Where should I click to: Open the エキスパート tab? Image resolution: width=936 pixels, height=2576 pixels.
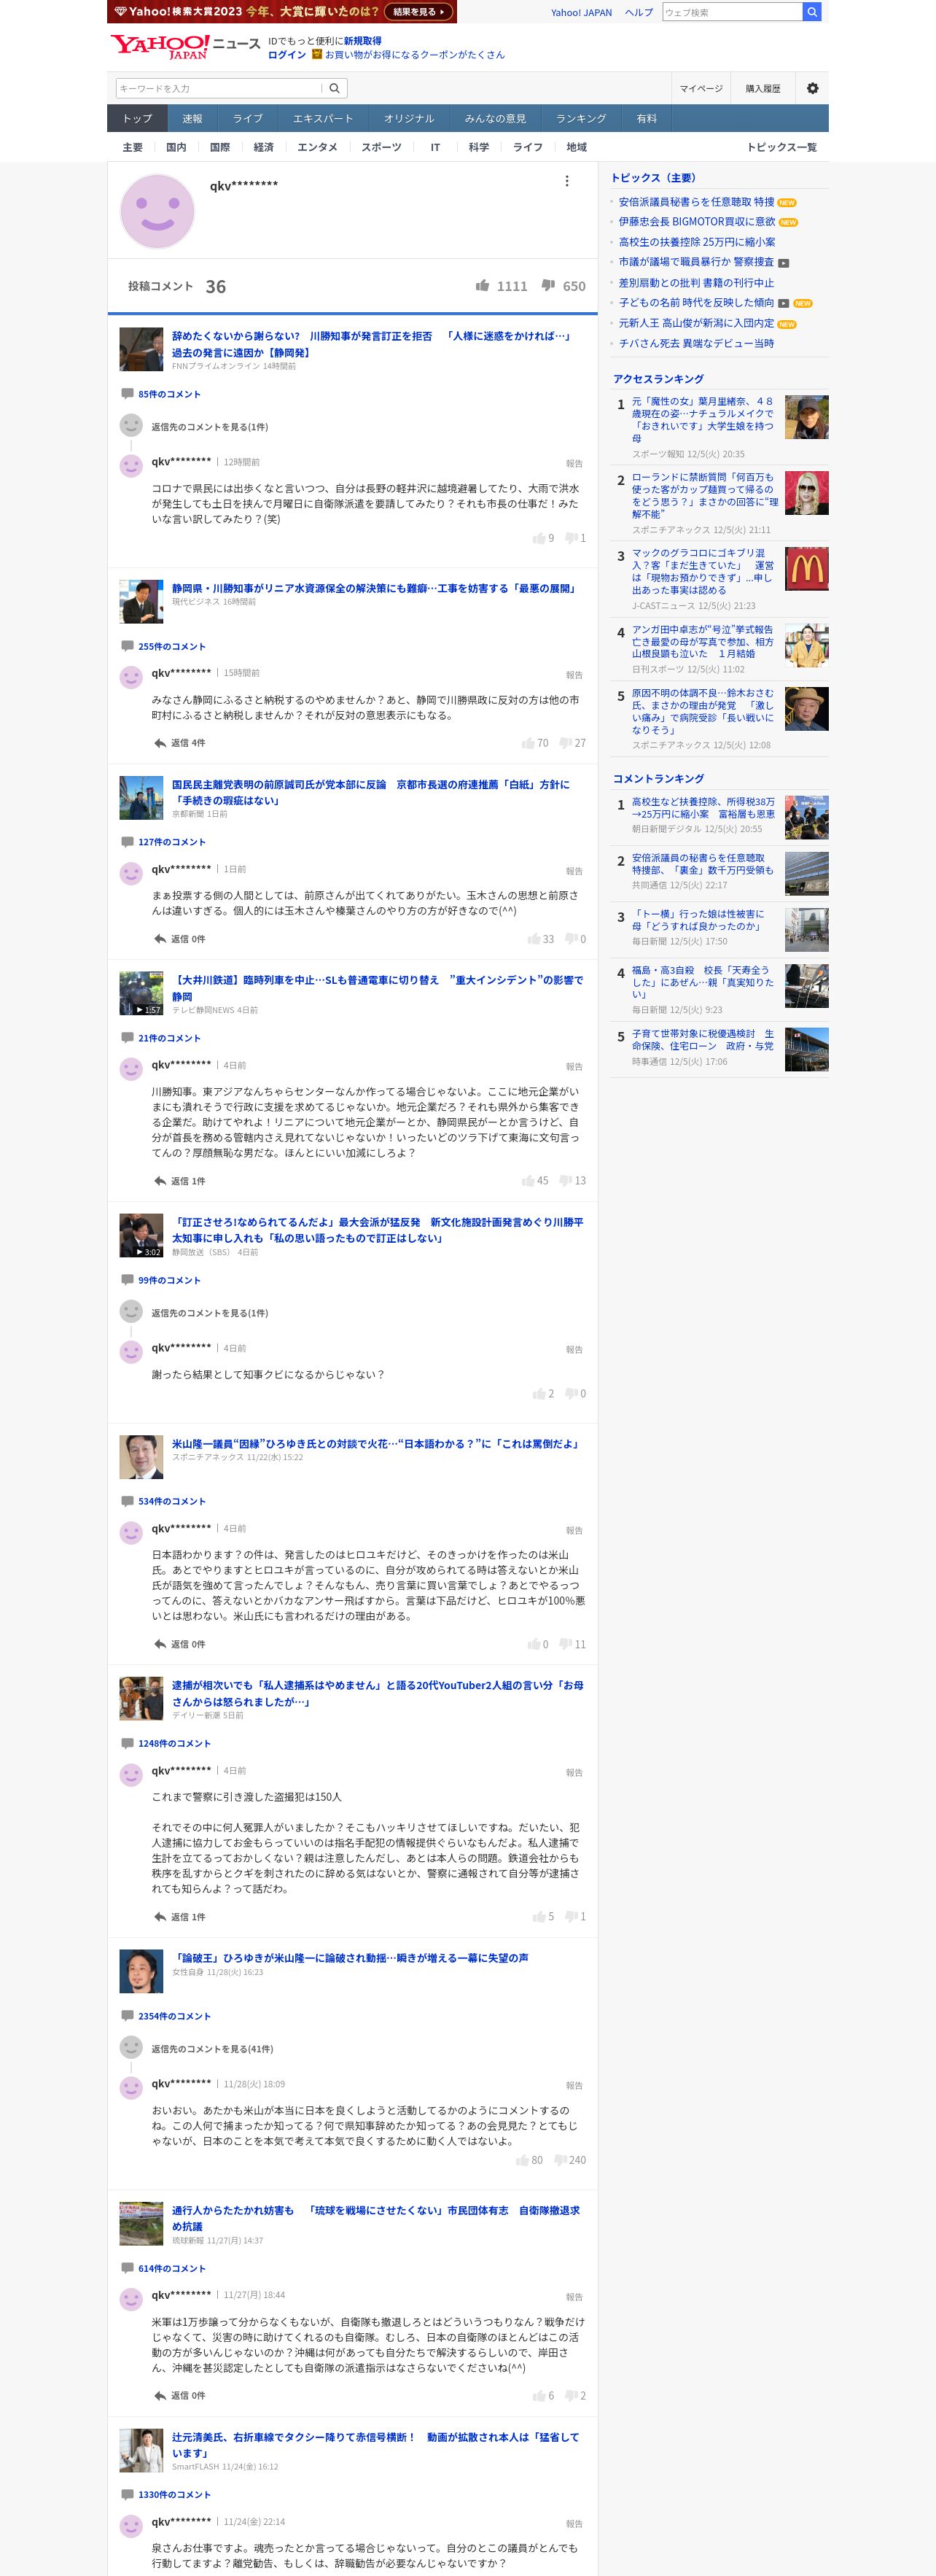click(x=323, y=118)
